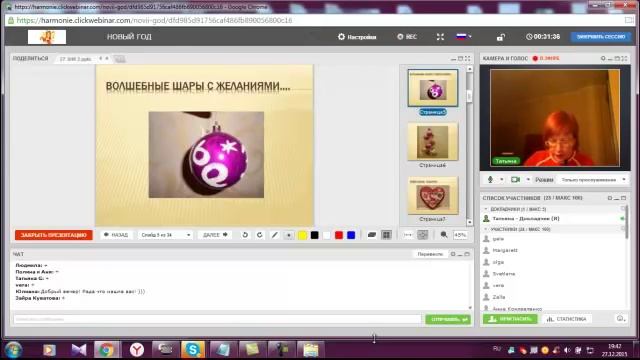Click the thumbnail list up scroll arrow
The image size is (640, 360).
pyautogui.click(x=469, y=69)
